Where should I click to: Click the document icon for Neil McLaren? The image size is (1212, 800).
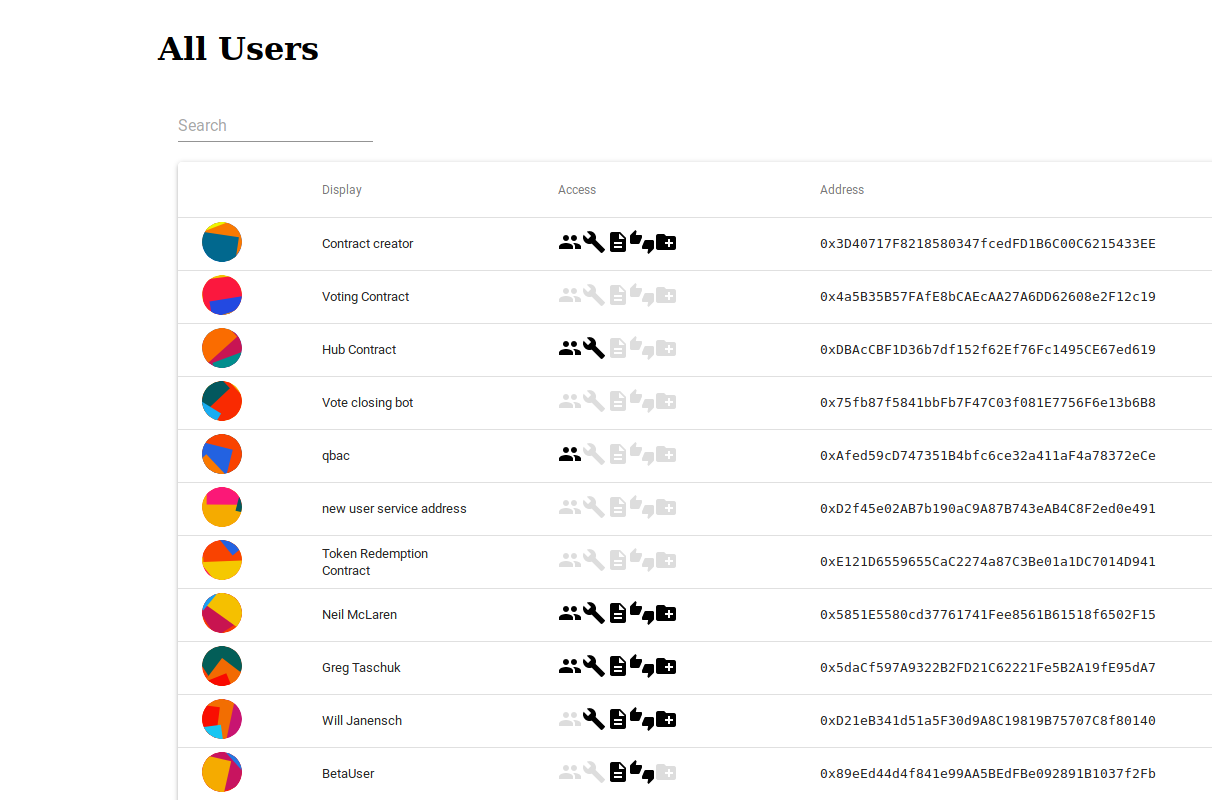[x=618, y=614]
